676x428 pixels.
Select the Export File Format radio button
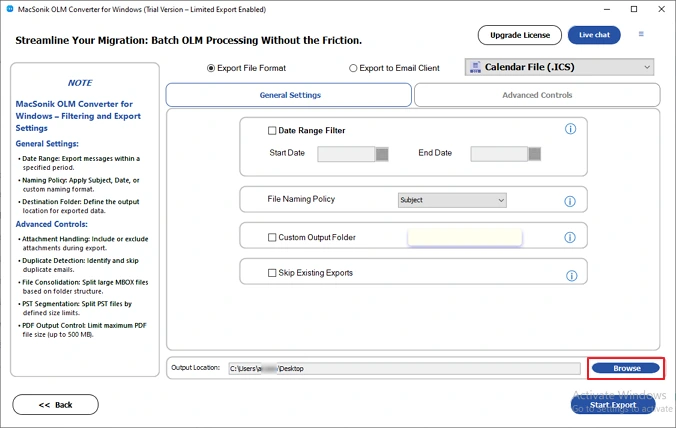[x=211, y=68]
